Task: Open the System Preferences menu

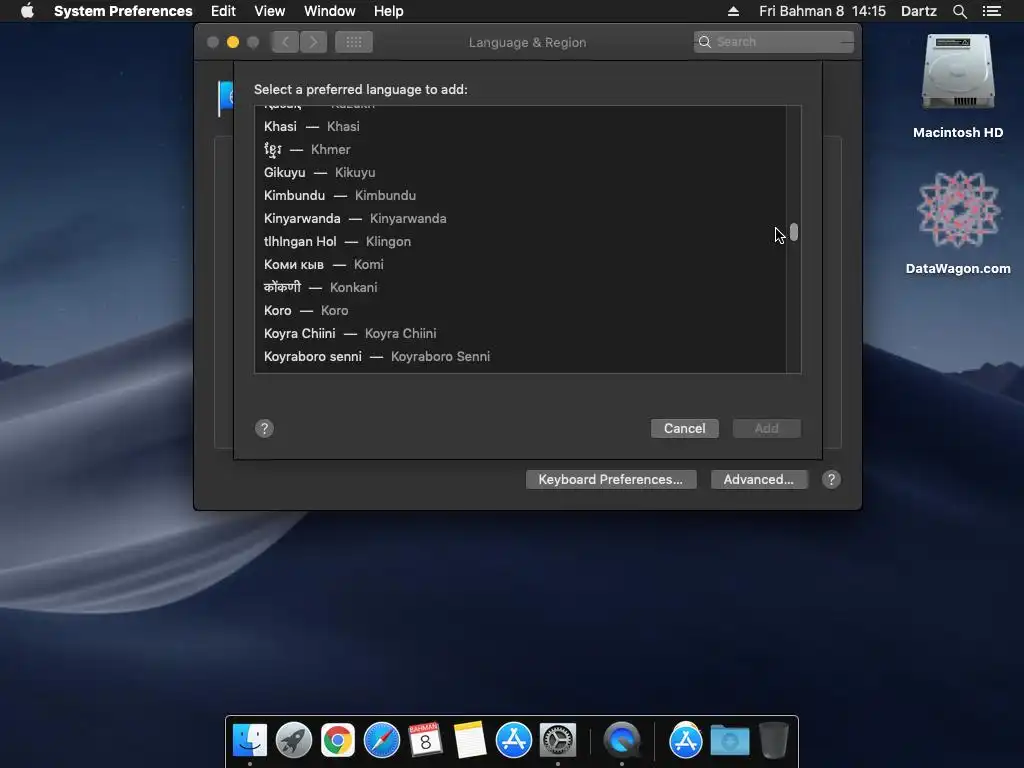Action: click(123, 11)
